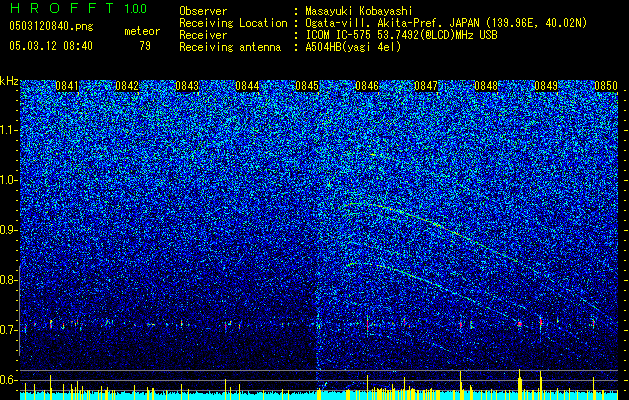Click the 'Receiving antenna' field label

click(230, 47)
